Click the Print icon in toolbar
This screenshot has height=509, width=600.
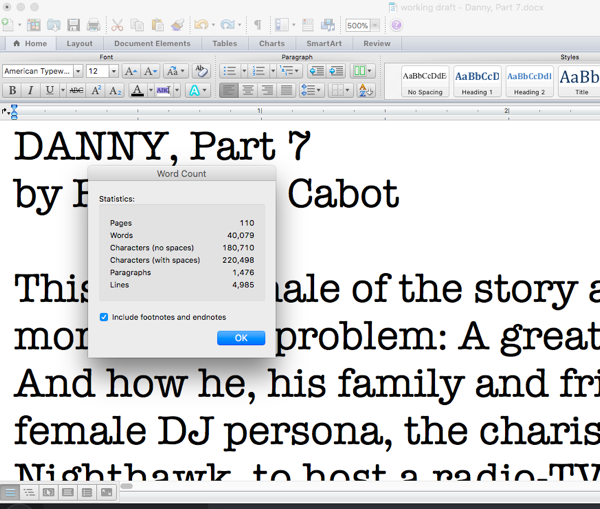pos(93,25)
